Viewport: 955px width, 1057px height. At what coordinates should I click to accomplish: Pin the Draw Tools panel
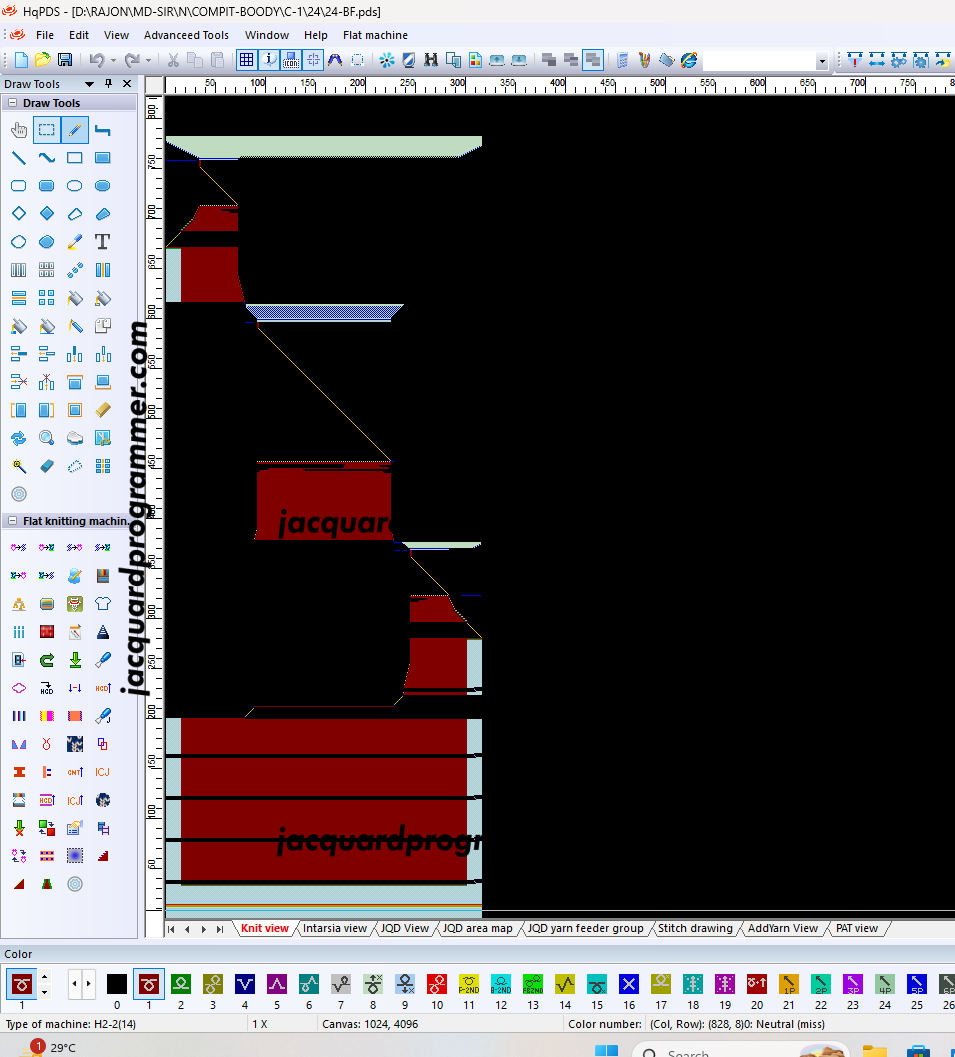109,84
